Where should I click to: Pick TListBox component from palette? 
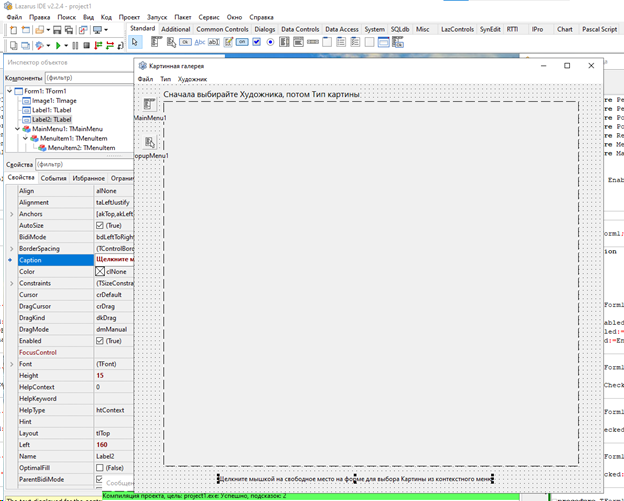point(284,42)
